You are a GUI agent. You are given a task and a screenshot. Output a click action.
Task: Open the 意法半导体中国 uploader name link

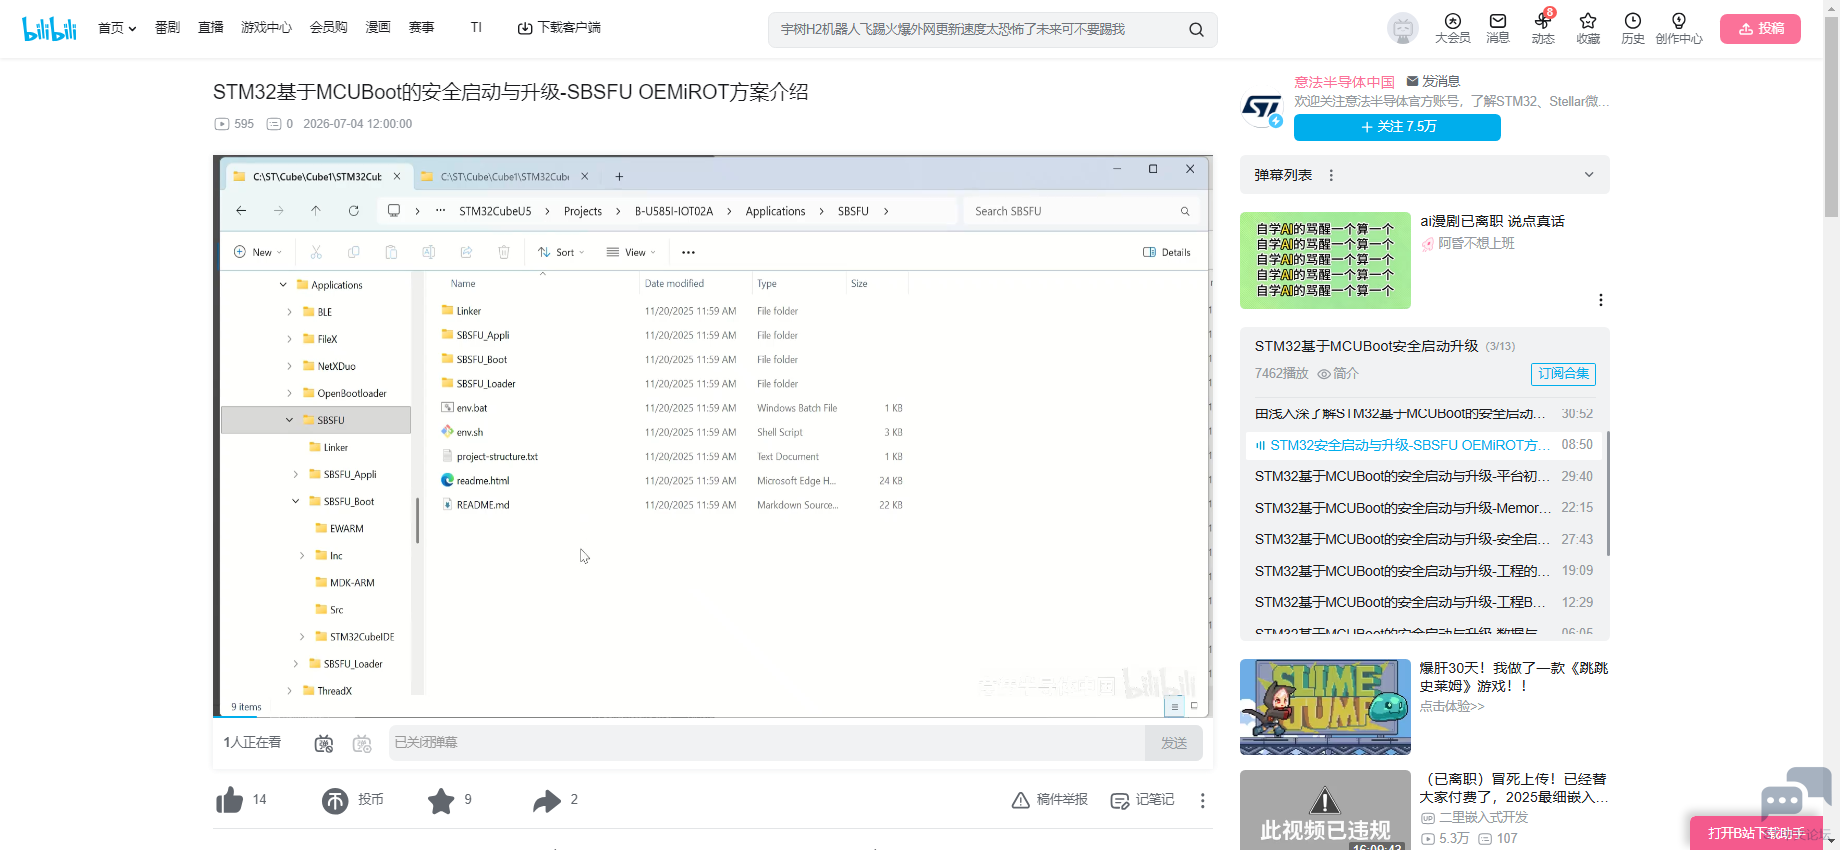click(1344, 81)
